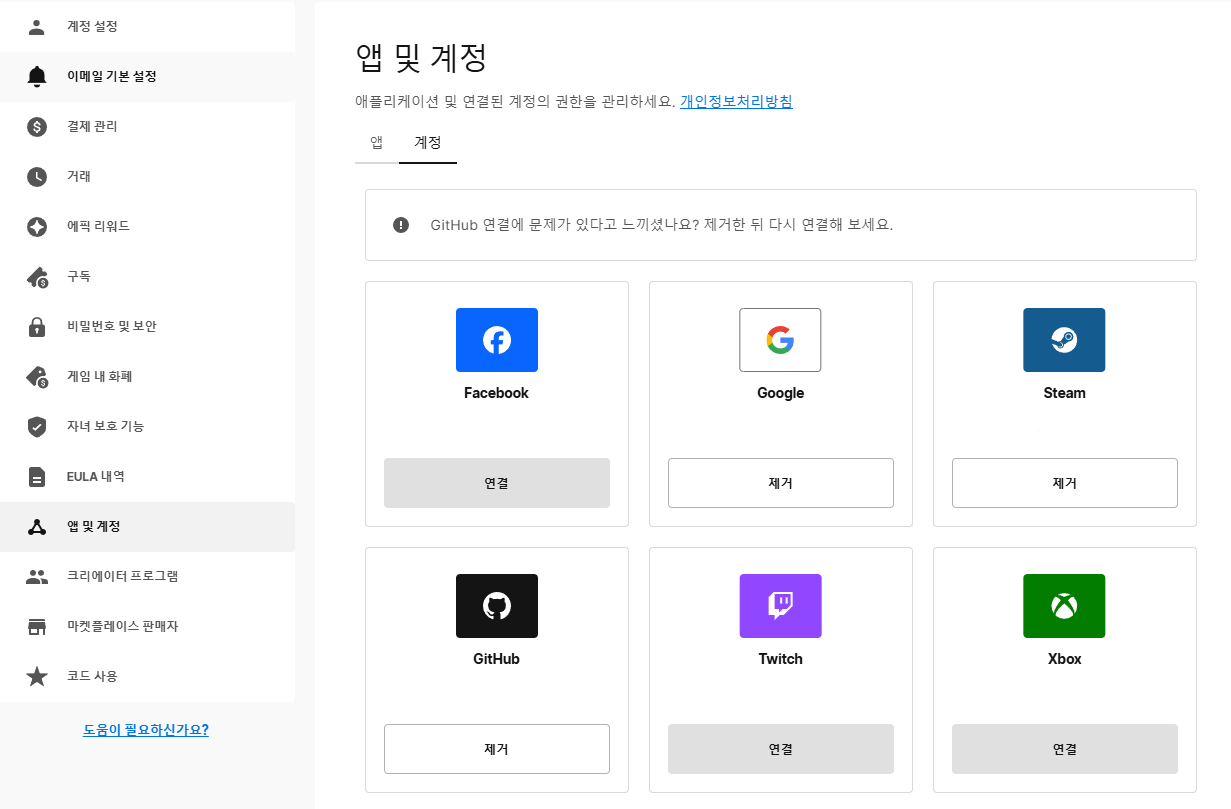Click the 앱 및 계정 connection icon

(x=37, y=527)
